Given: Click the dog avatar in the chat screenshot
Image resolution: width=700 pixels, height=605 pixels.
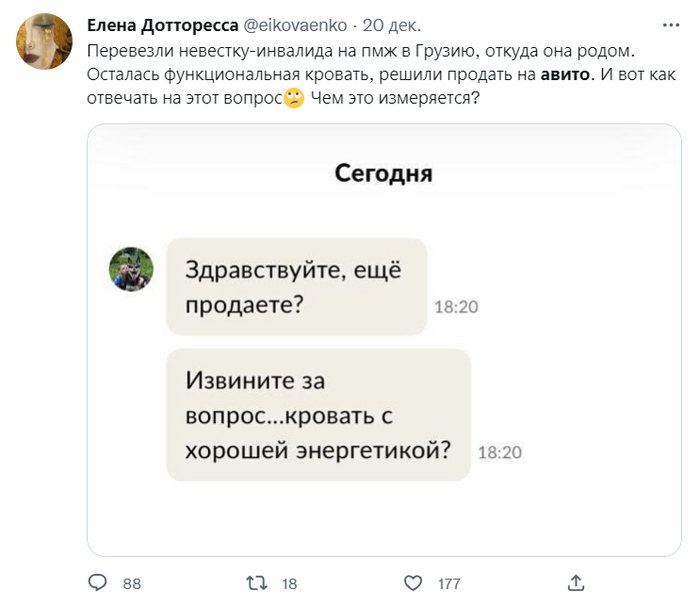Looking at the screenshot, I should [x=131, y=269].
